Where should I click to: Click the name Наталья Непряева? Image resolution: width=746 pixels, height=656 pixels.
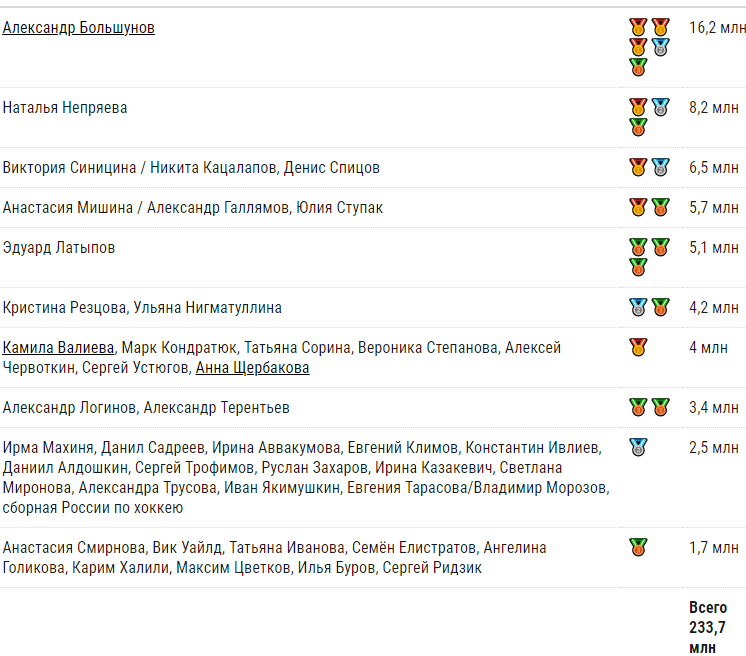click(65, 108)
